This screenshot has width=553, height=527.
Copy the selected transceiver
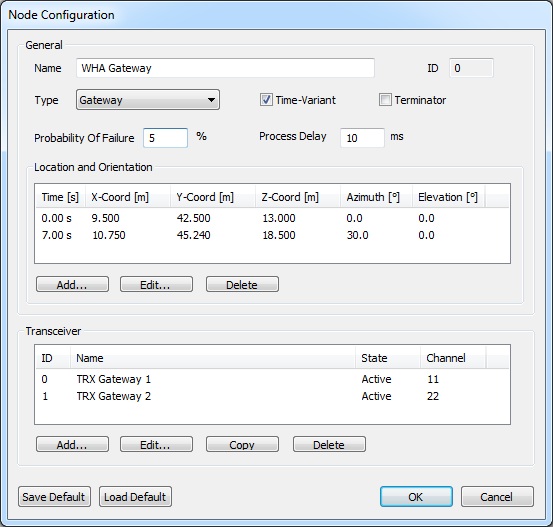[242, 444]
